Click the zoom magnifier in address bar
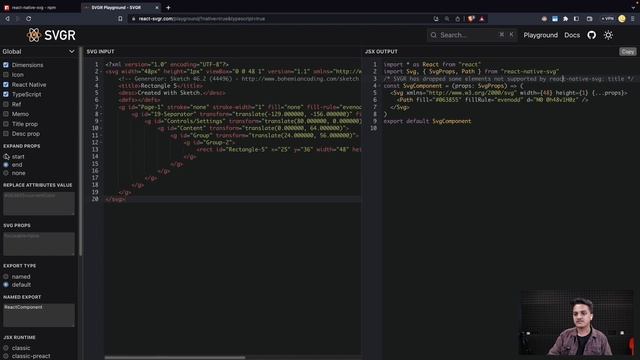Image resolution: width=640 pixels, height=360 pixels. 447,19
